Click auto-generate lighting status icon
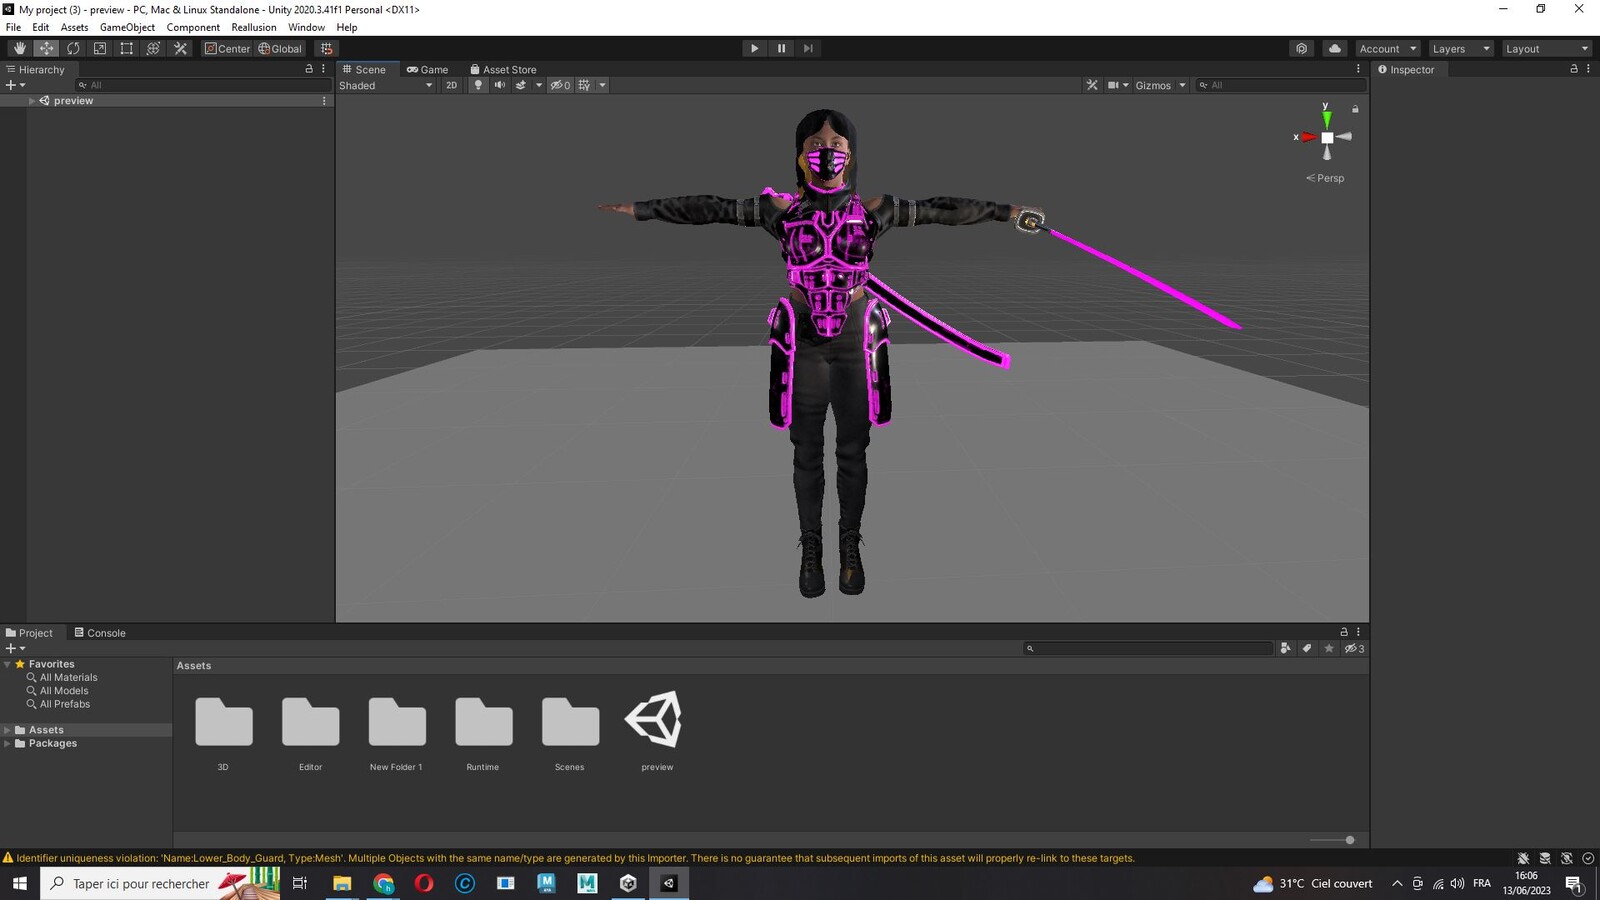This screenshot has height=900, width=1600. (x=1567, y=858)
